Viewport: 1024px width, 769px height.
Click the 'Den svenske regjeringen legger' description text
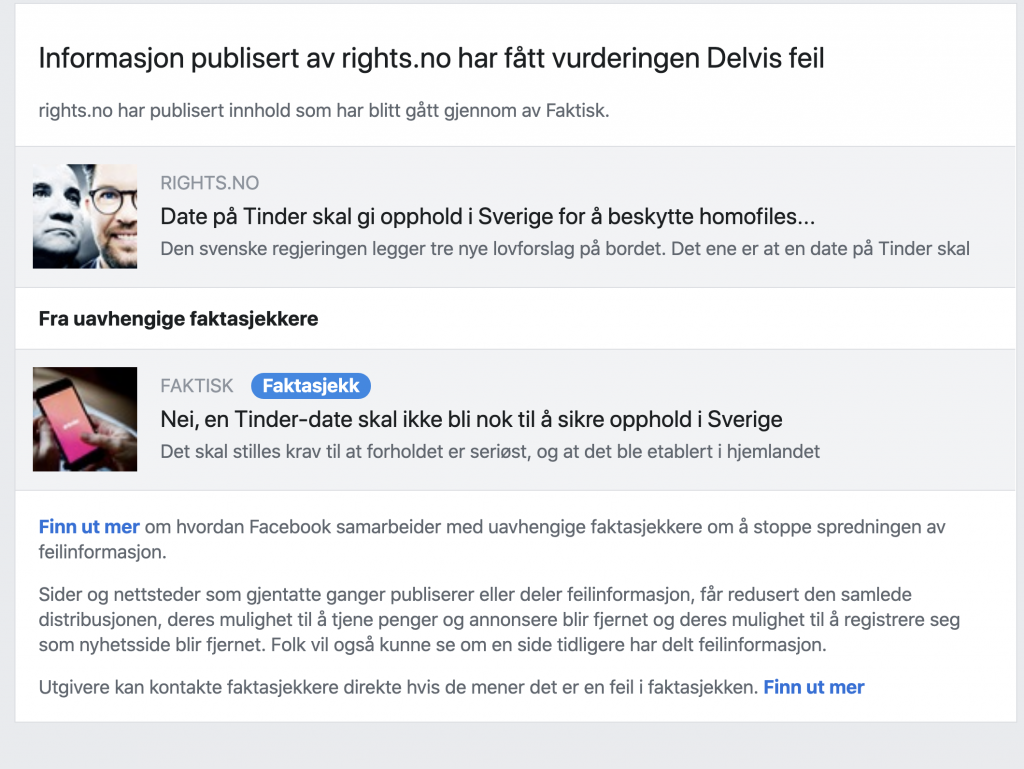click(565, 249)
